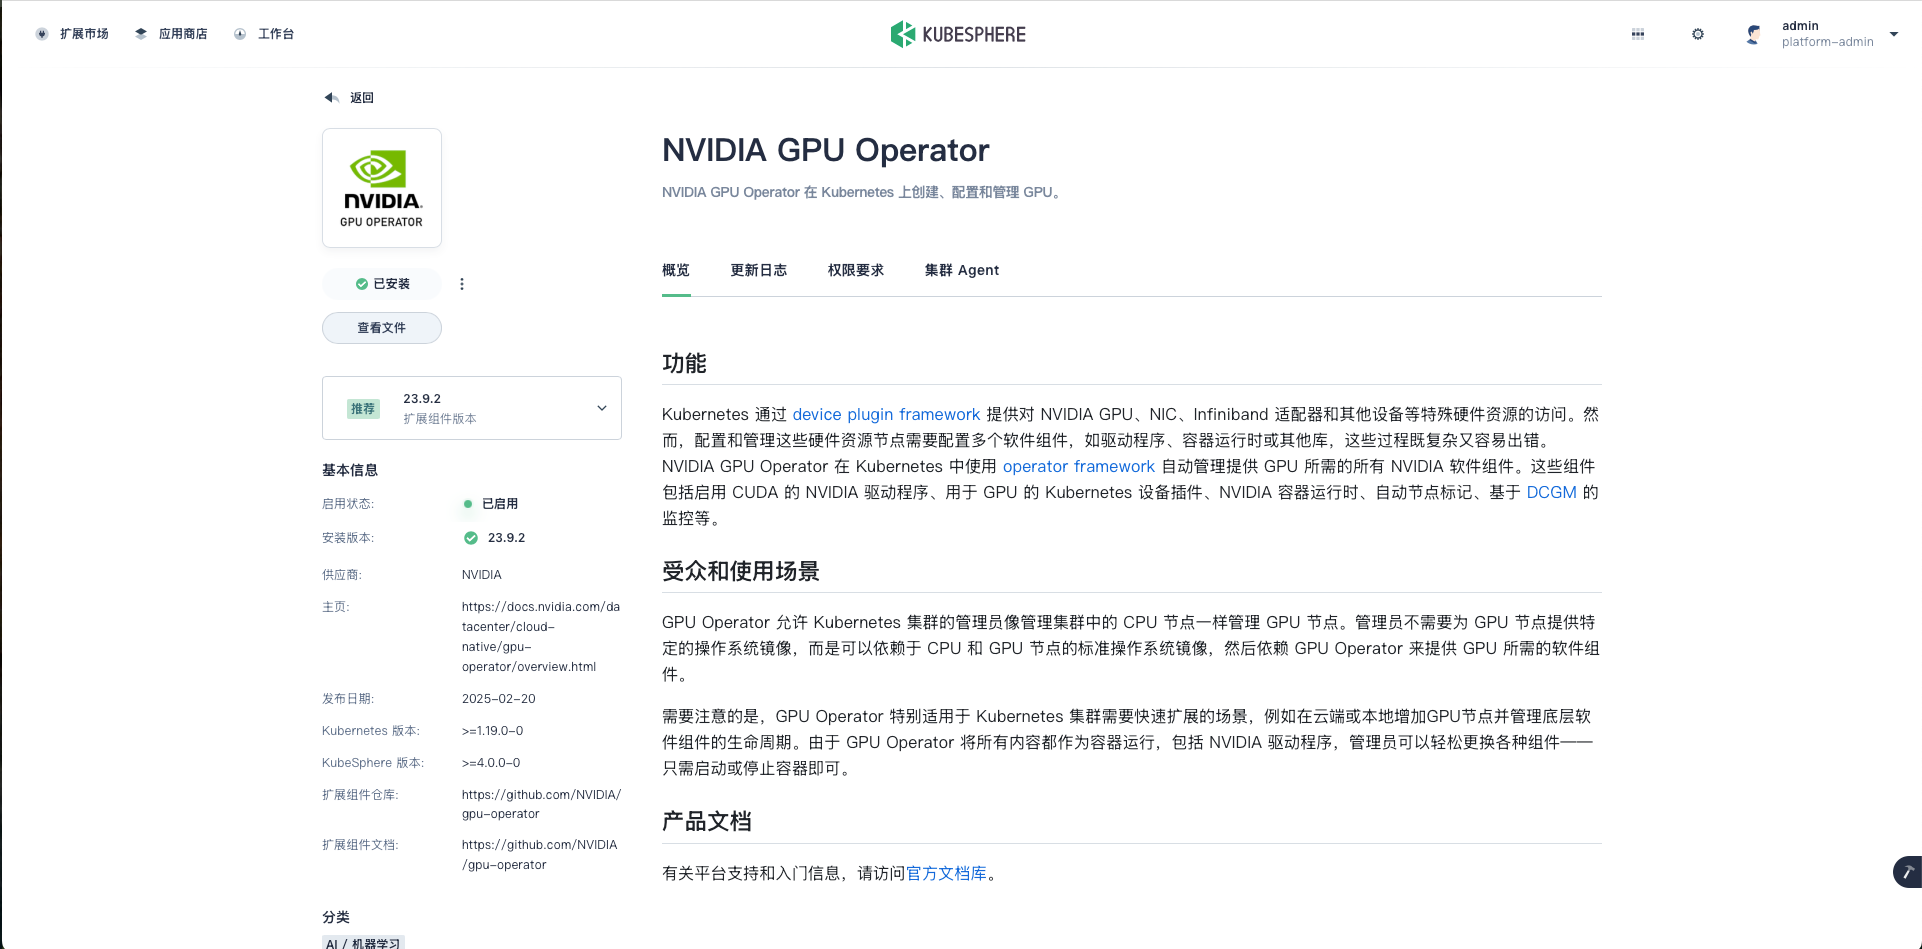
Task: Open the operator framework link
Action: pos(1079,466)
